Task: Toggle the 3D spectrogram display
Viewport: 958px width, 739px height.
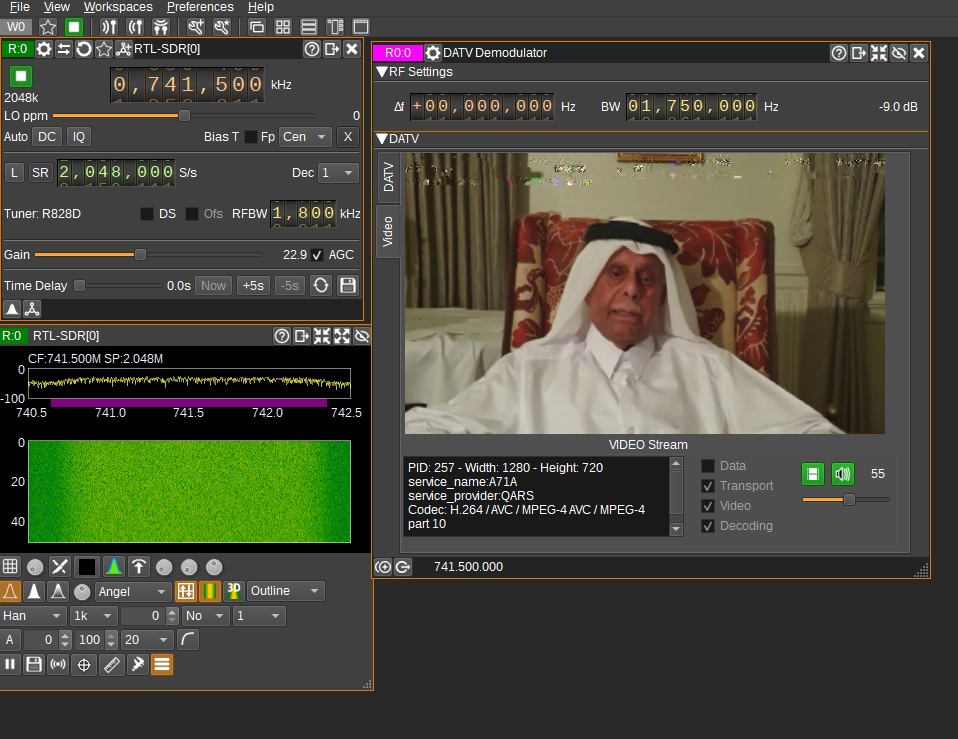Action: click(235, 591)
